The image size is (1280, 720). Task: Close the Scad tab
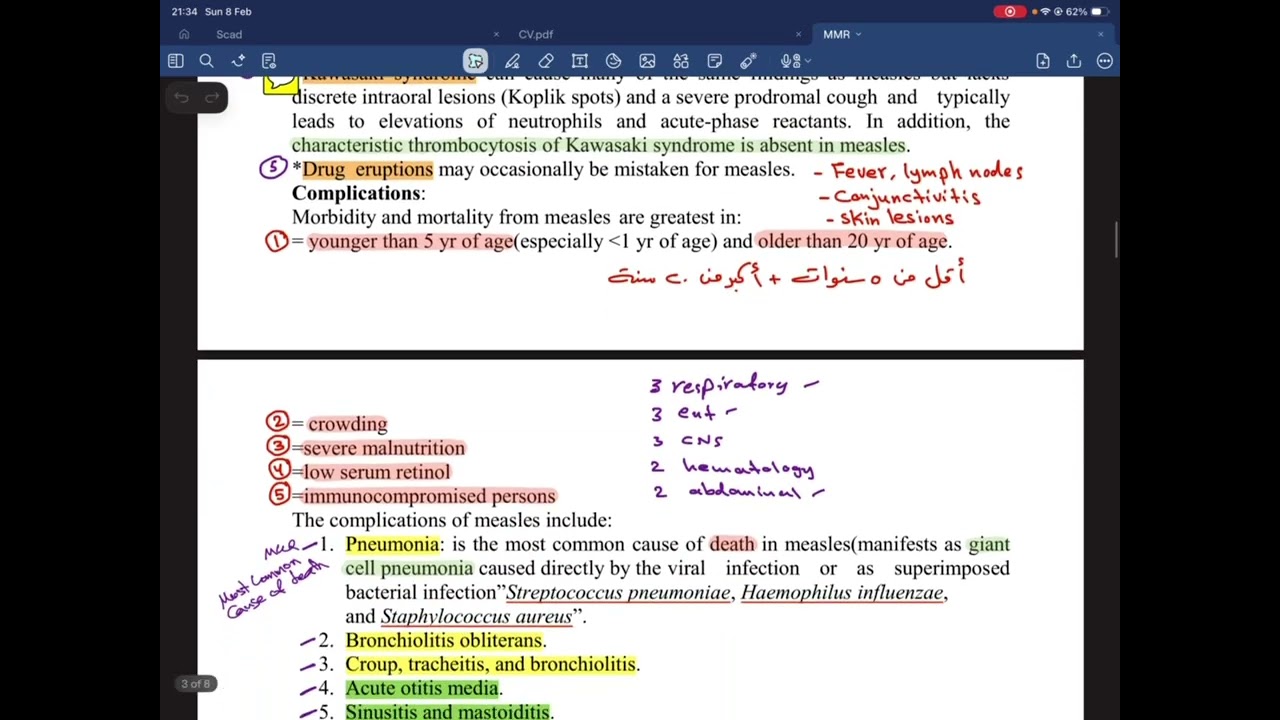(x=496, y=34)
